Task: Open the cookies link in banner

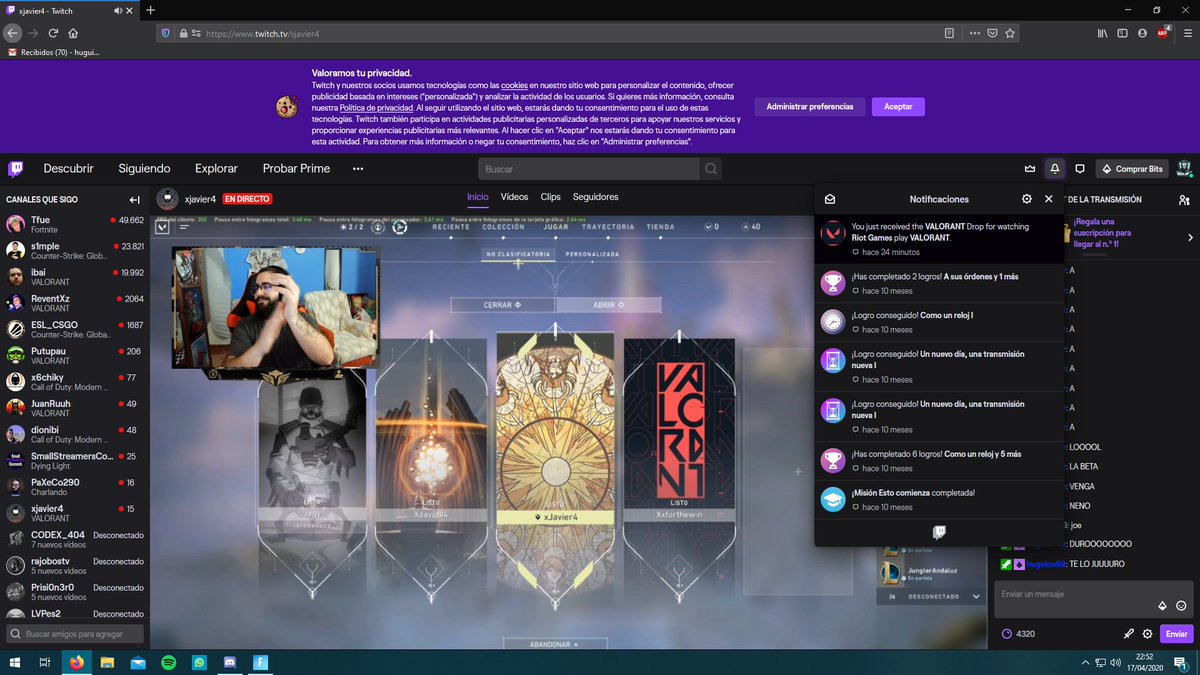Action: point(514,86)
